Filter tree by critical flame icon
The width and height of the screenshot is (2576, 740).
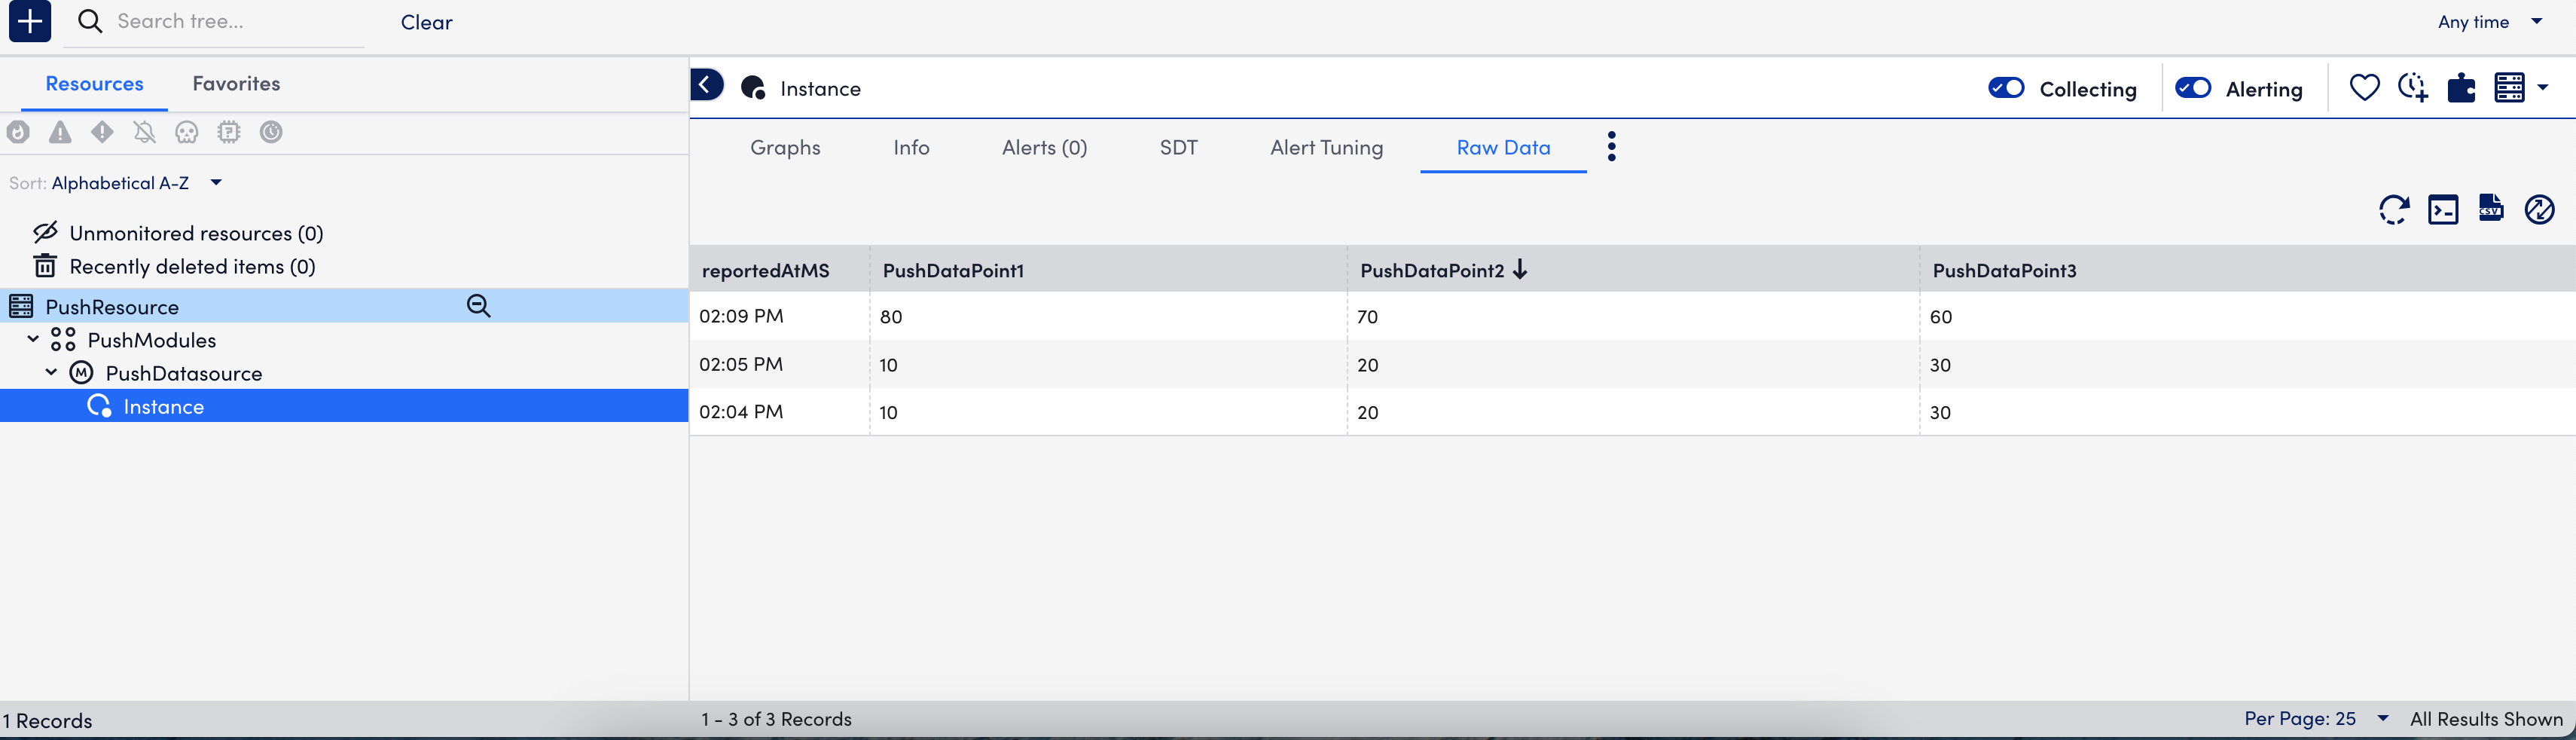coord(18,132)
